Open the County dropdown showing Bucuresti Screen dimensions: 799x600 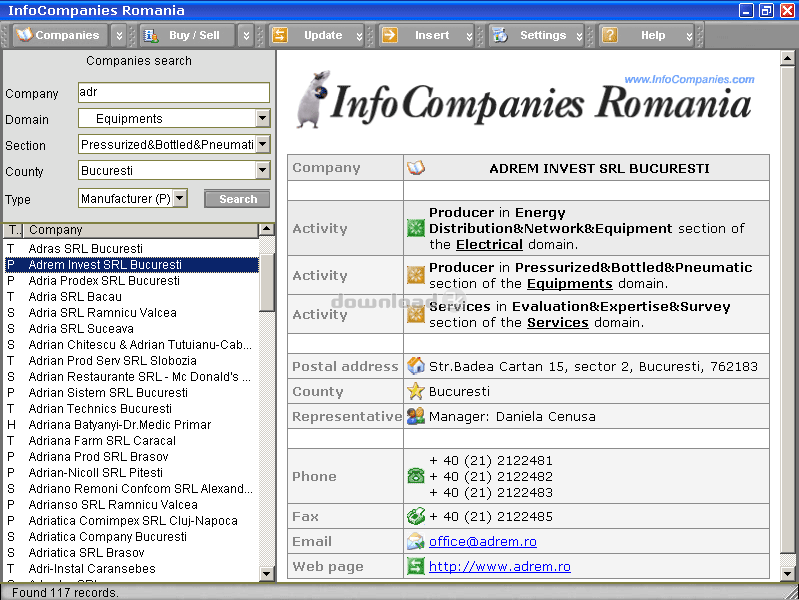coord(174,170)
